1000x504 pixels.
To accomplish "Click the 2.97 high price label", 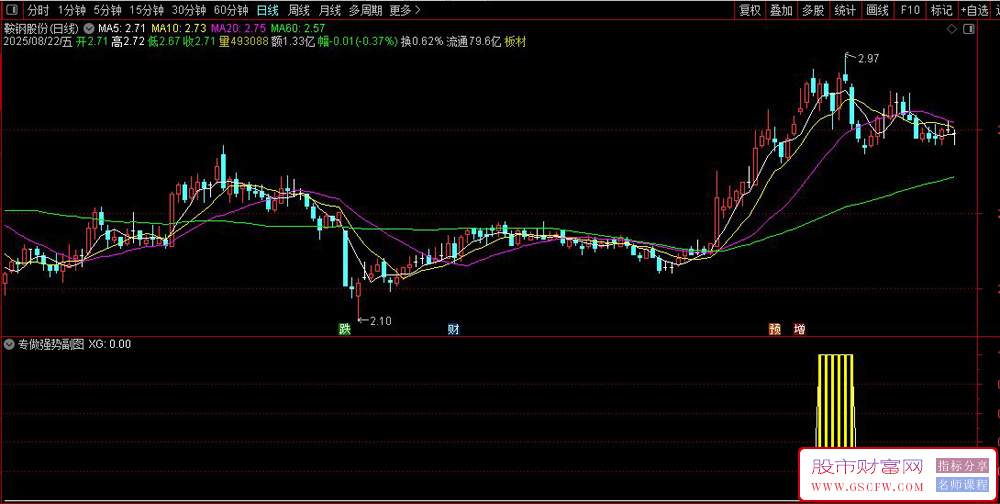I will (x=869, y=59).
